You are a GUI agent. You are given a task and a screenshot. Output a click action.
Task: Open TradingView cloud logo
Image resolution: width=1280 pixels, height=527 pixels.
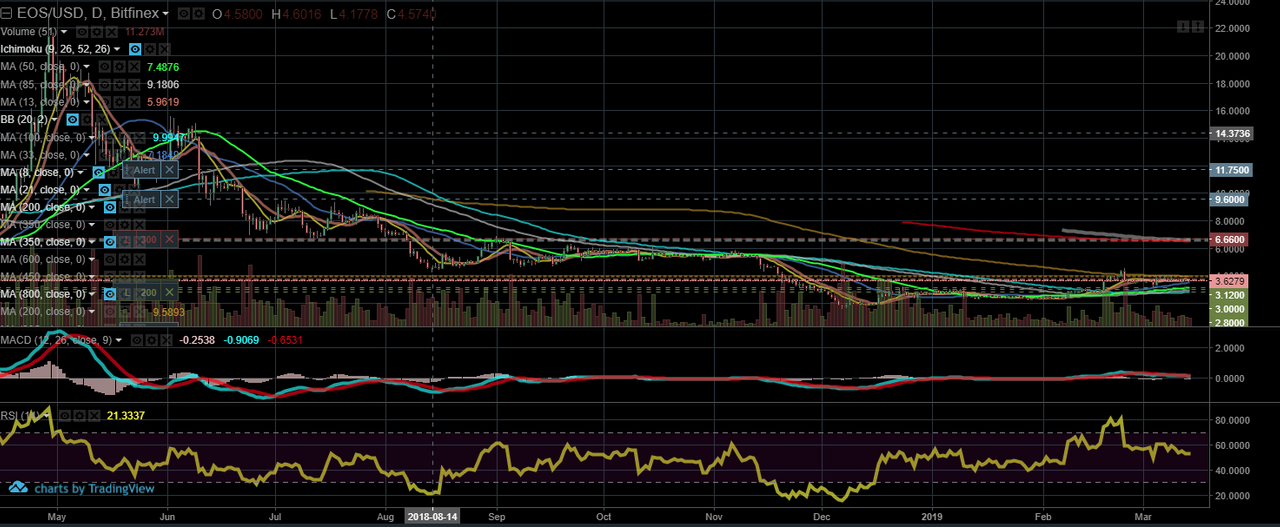(19, 487)
